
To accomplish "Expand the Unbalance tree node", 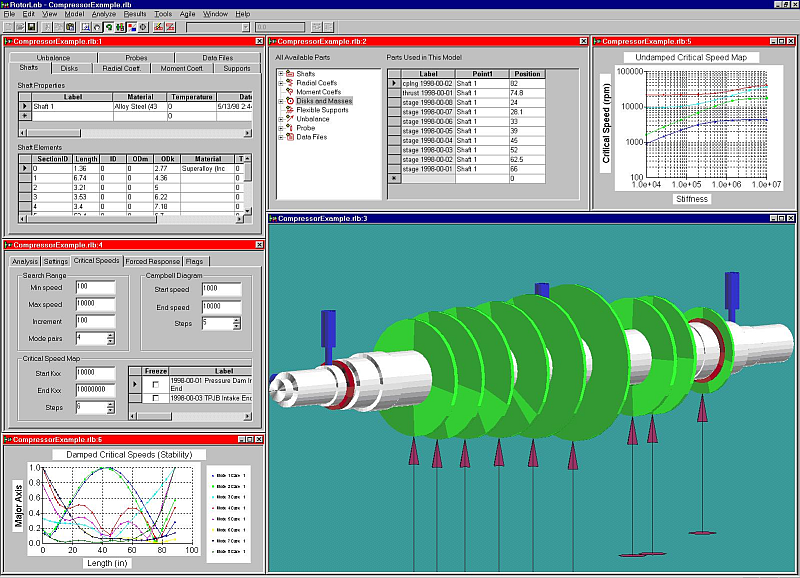I will click(281, 119).
